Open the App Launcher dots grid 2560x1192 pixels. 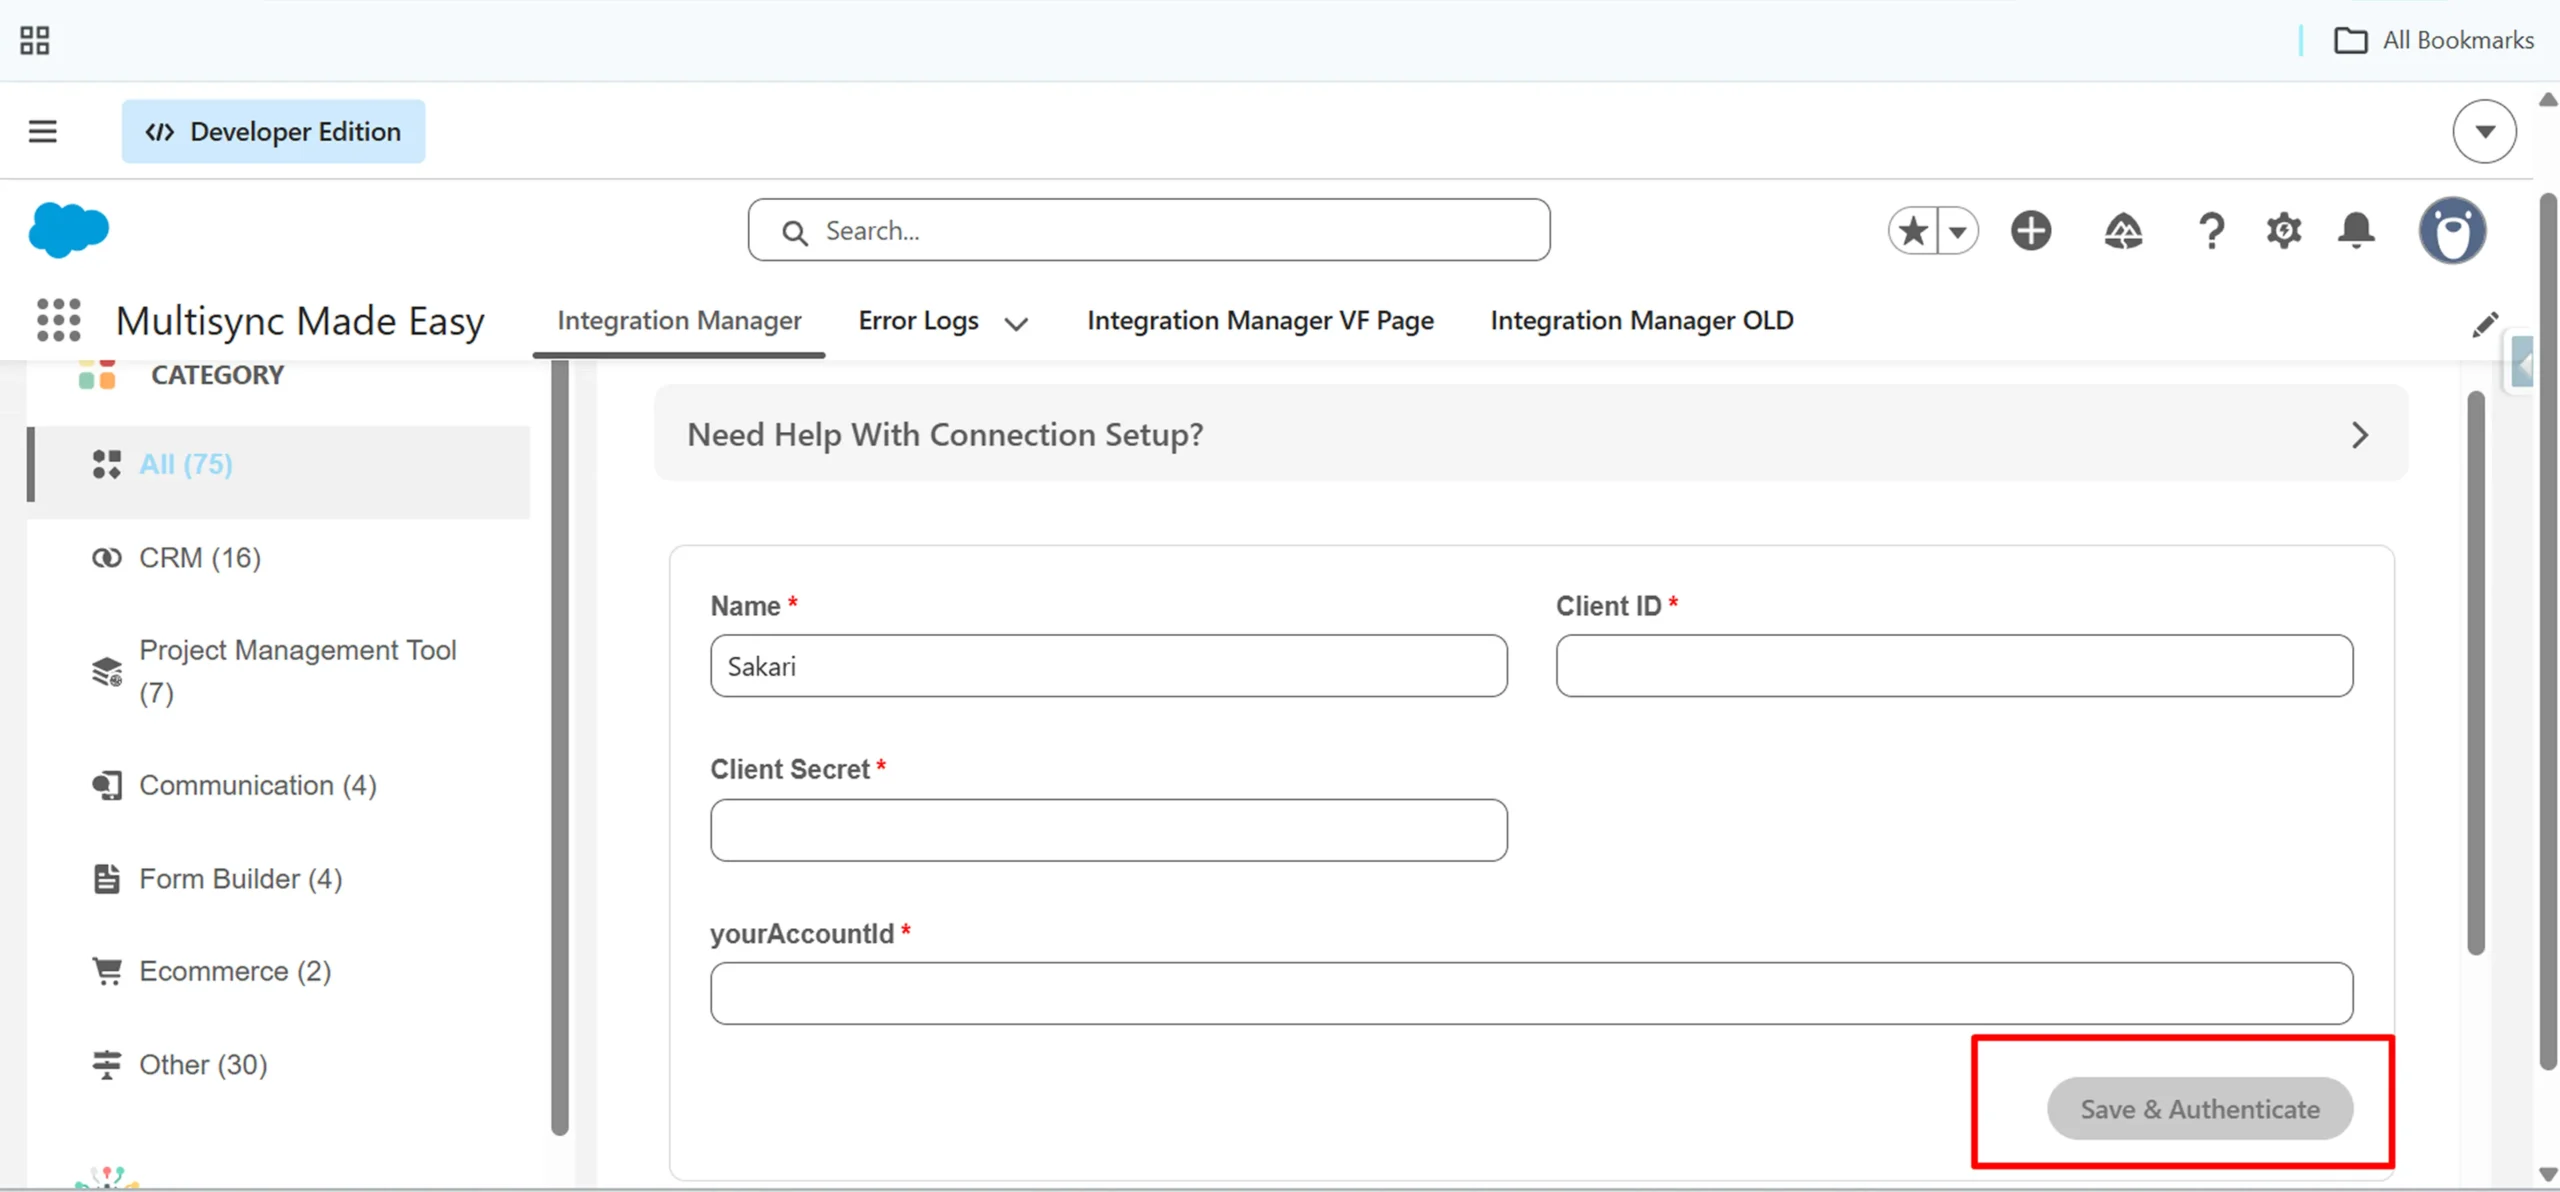[x=58, y=320]
